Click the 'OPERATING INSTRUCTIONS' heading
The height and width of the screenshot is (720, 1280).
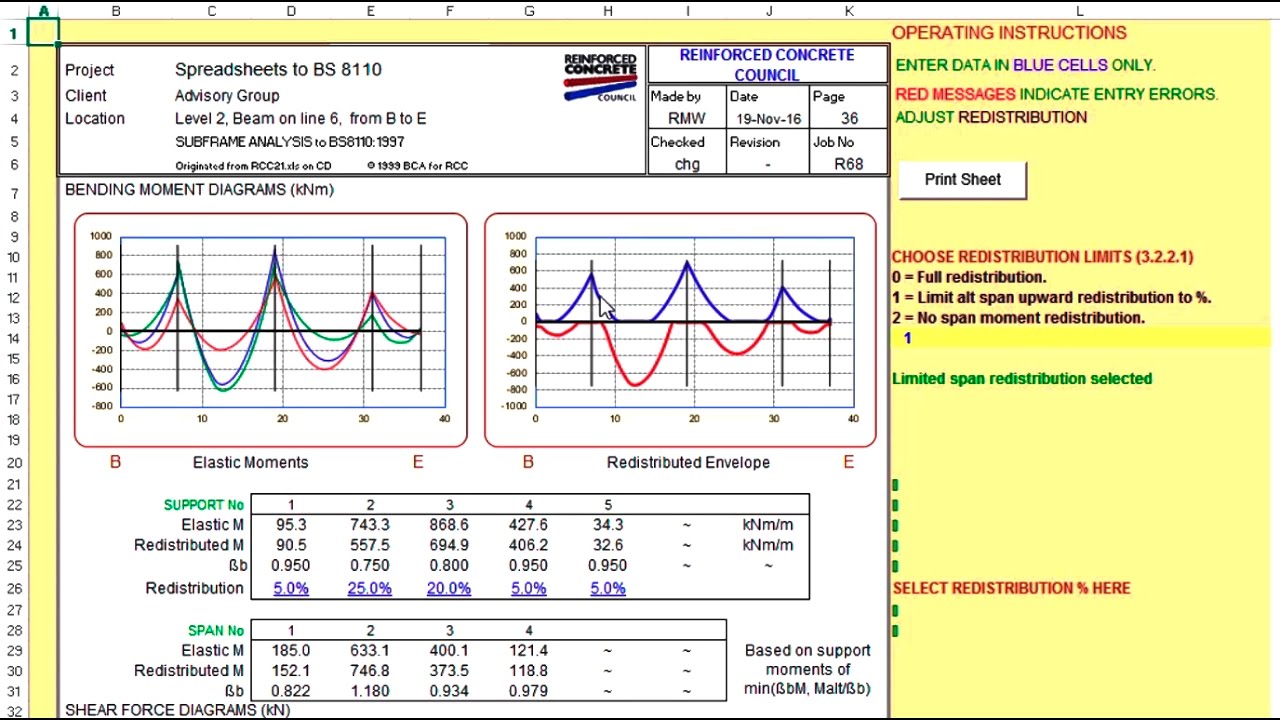click(x=1009, y=33)
